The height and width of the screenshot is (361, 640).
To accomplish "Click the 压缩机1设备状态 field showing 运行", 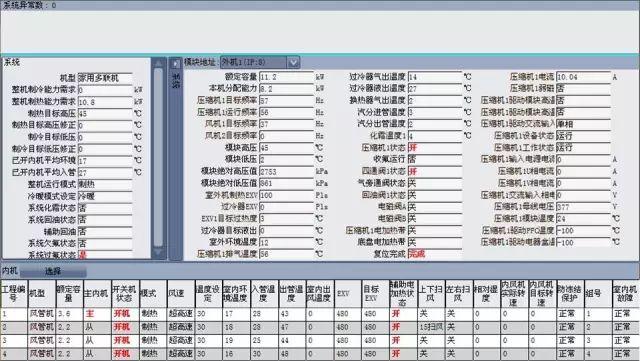I will click(583, 136).
